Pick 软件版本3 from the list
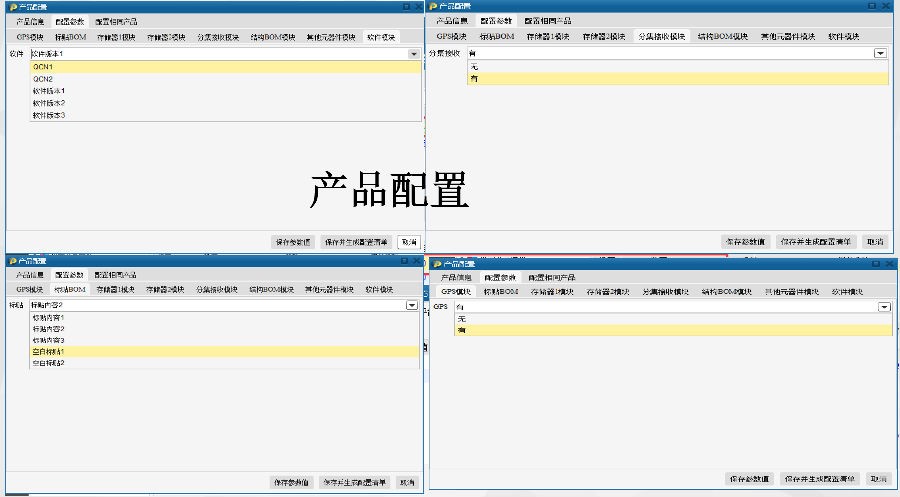The height and width of the screenshot is (497, 900). (x=48, y=115)
